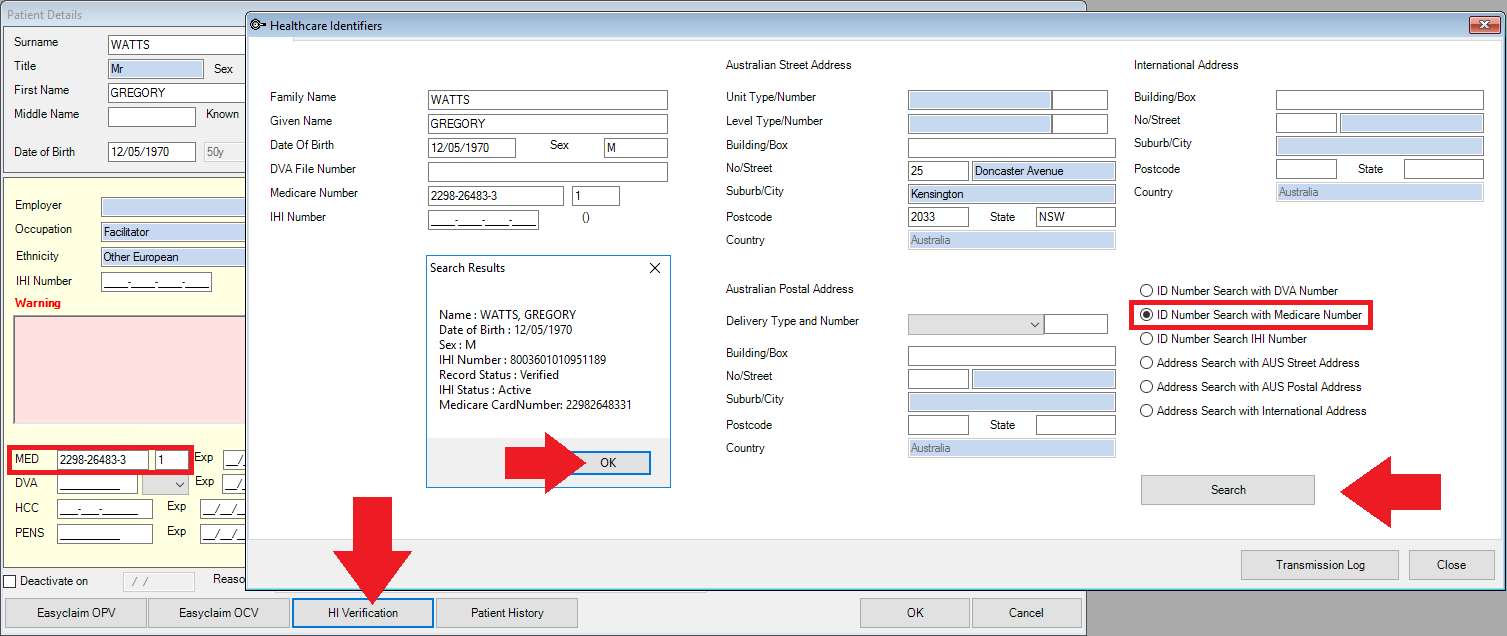Screen dimensions: 1507x636
Task: Click the DVA File Number field
Action: pos(547,172)
